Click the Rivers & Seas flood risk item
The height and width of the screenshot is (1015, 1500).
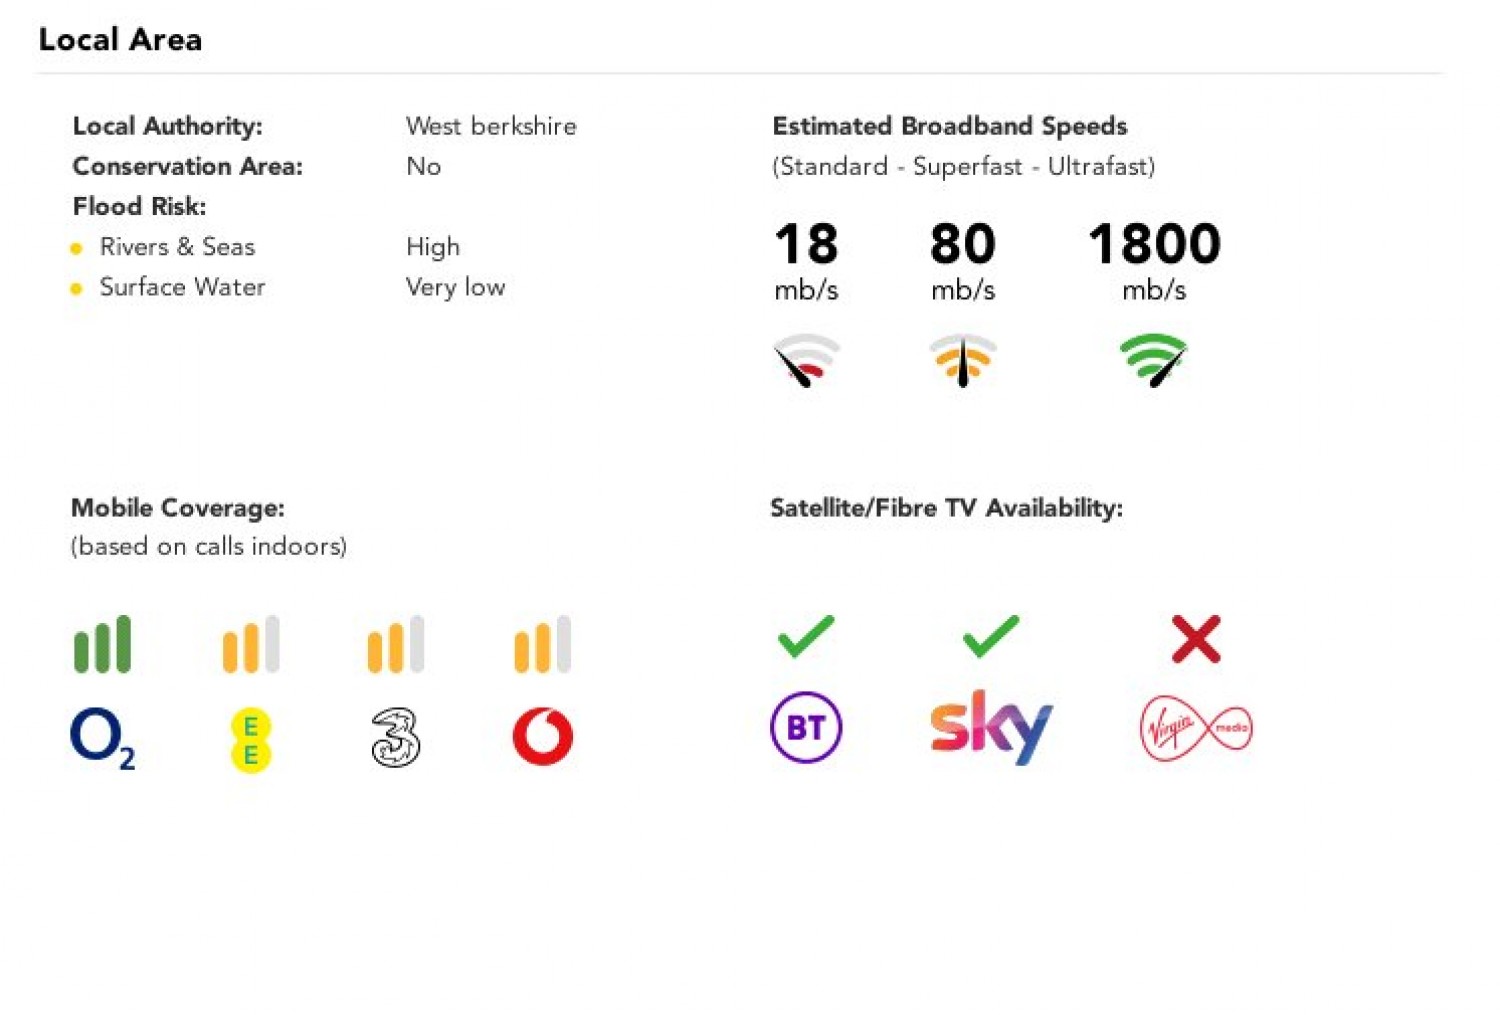[177, 247]
